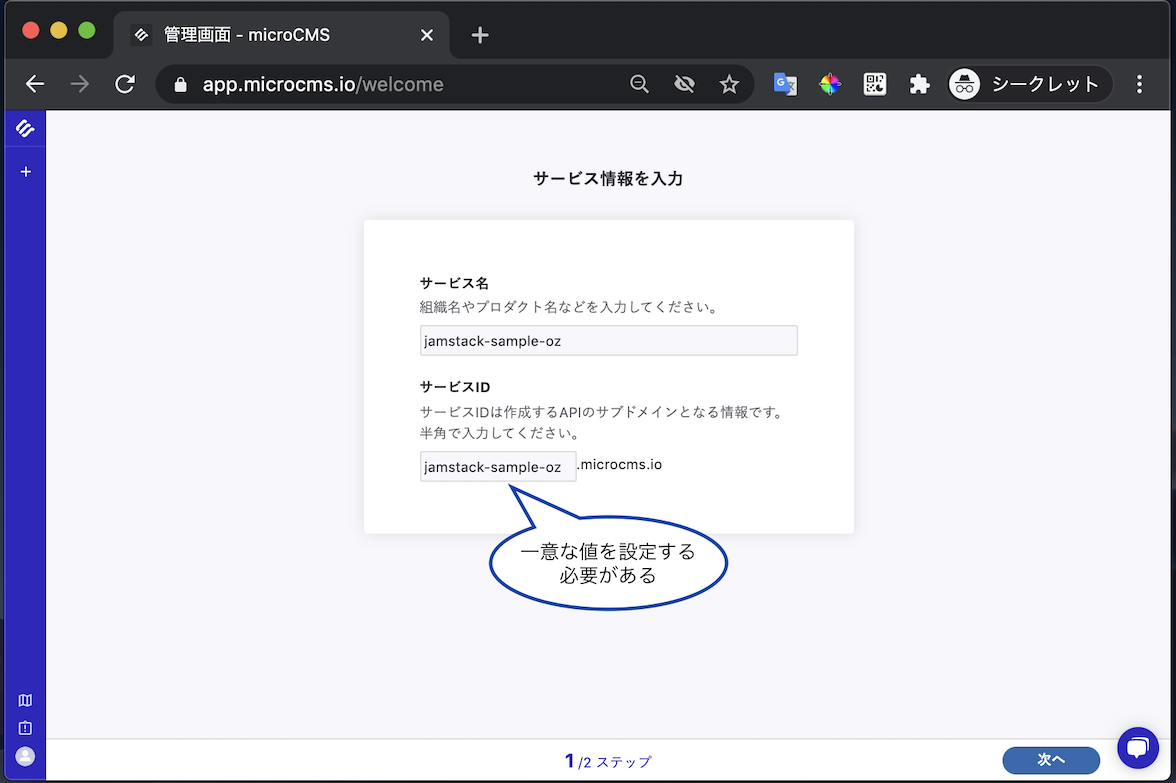1176x783 pixels.
Task: Go back with the browser back arrow
Action: pyautogui.click(x=34, y=84)
